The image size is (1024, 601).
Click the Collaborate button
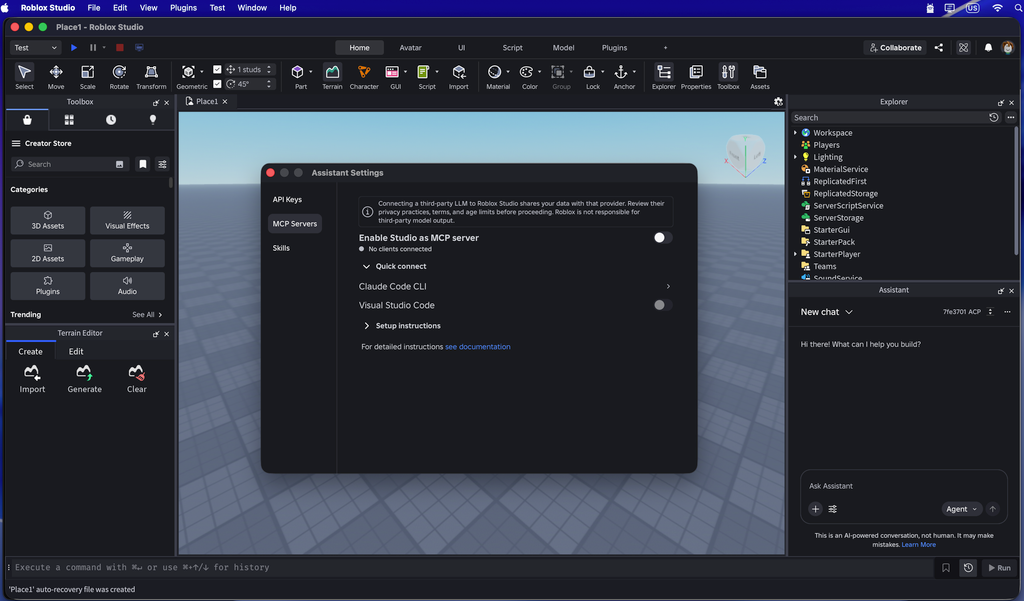click(x=895, y=48)
